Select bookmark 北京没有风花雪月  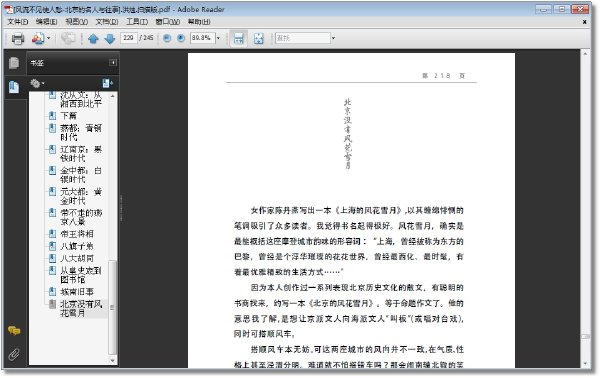(x=81, y=308)
